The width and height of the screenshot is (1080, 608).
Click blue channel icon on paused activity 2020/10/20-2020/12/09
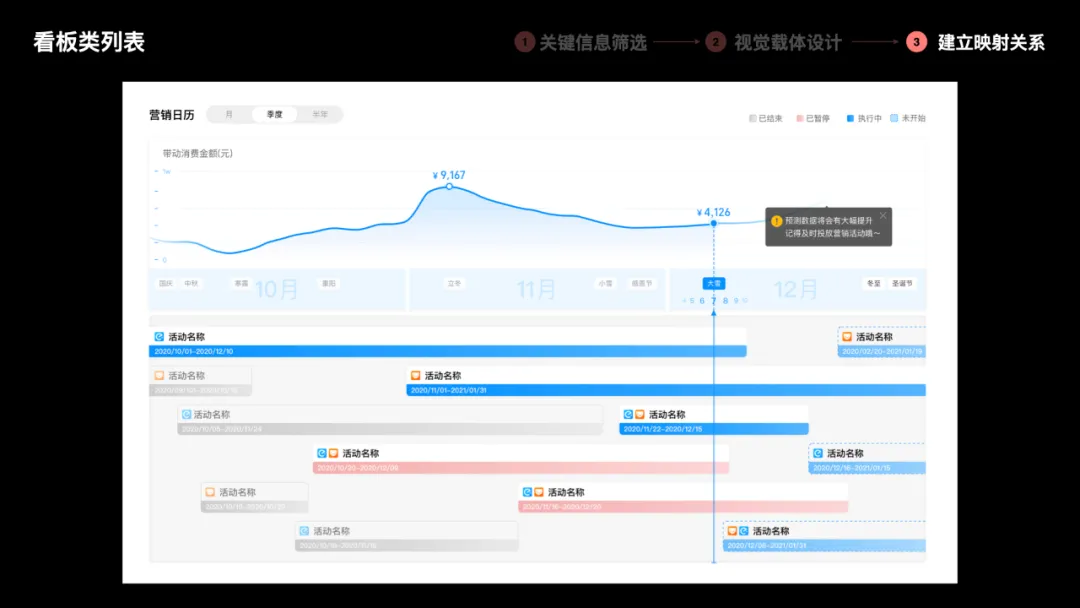(322, 453)
